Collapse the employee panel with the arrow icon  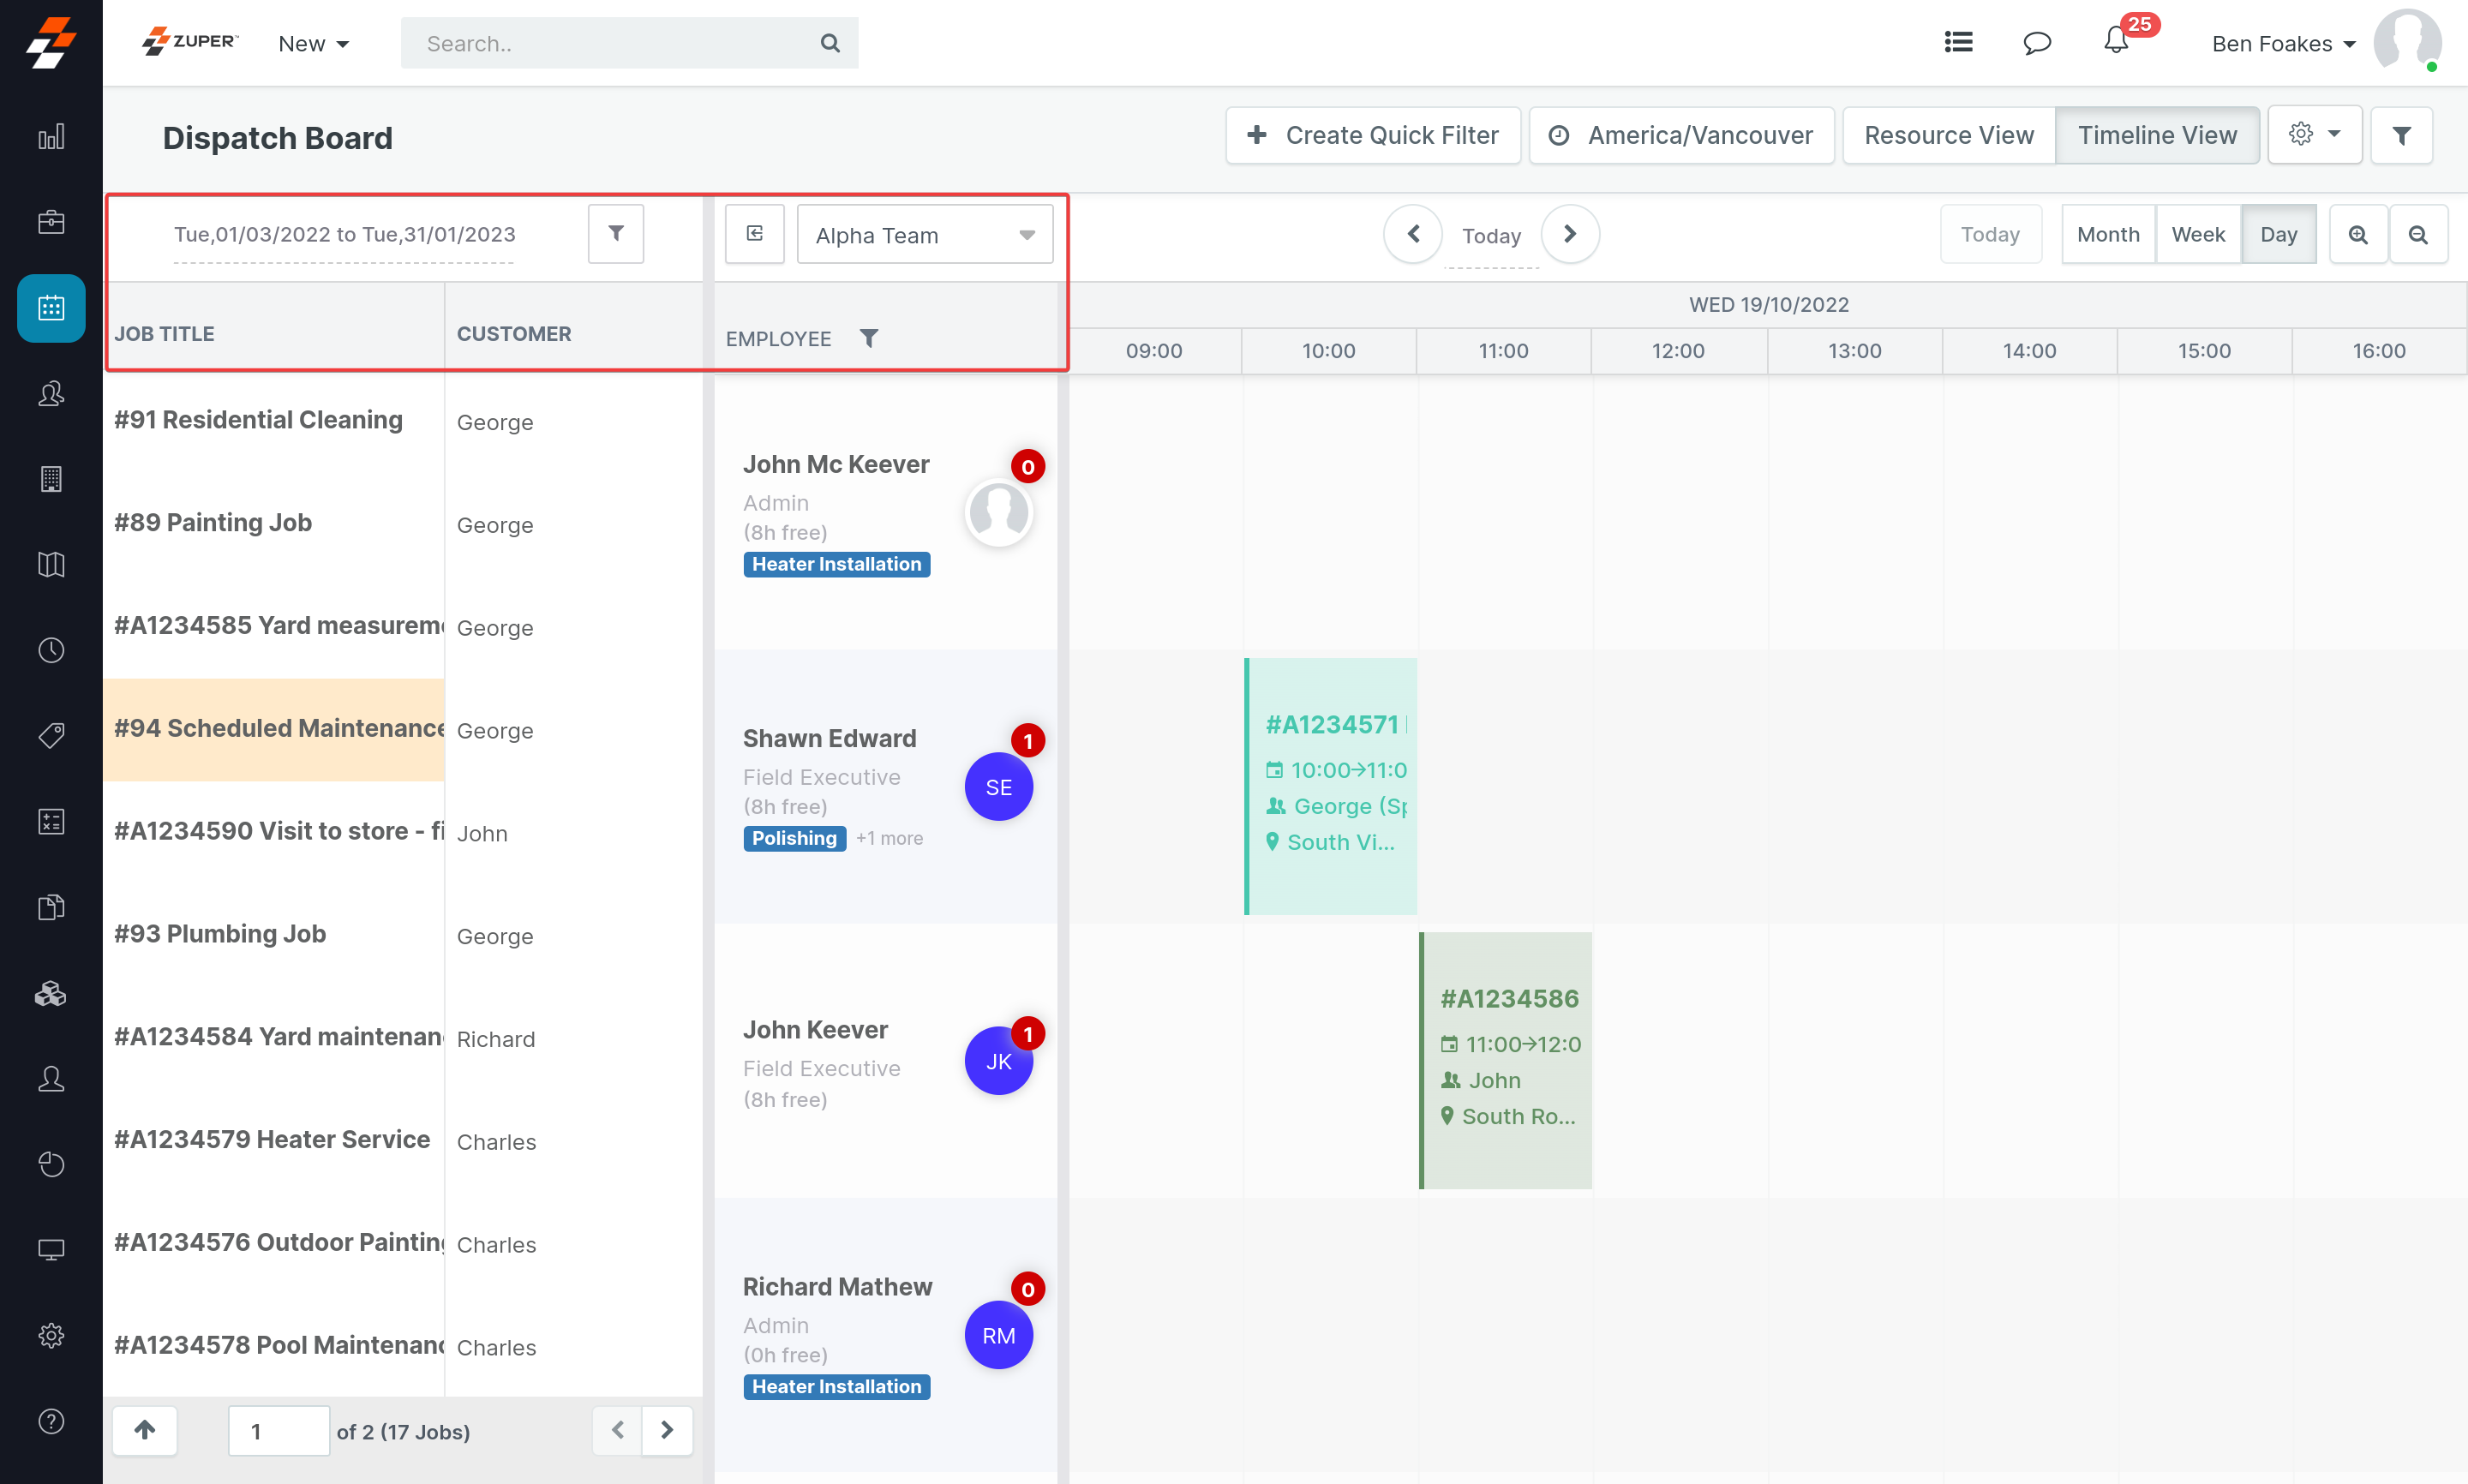tap(755, 234)
